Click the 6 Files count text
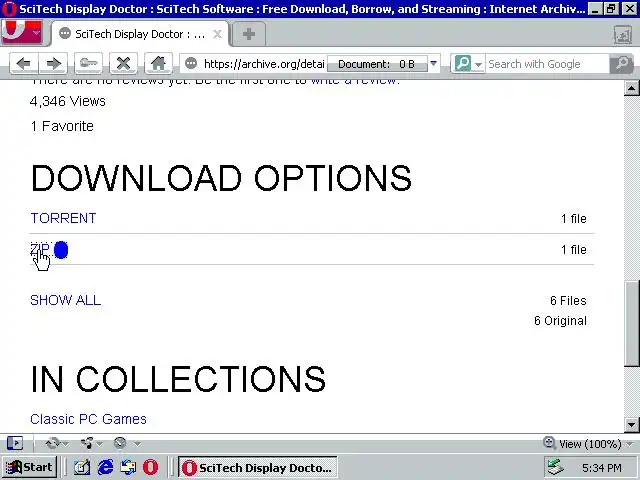 coord(568,301)
